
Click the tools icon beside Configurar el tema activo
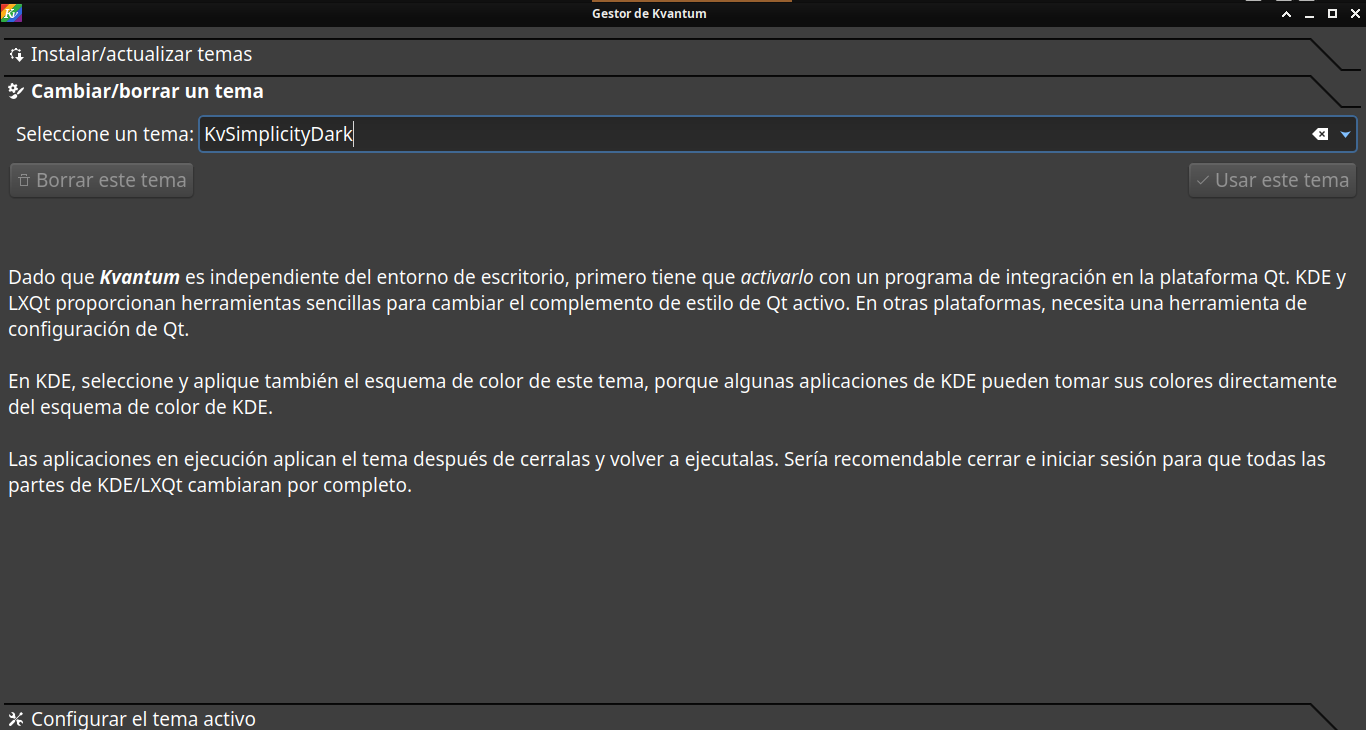(16, 719)
